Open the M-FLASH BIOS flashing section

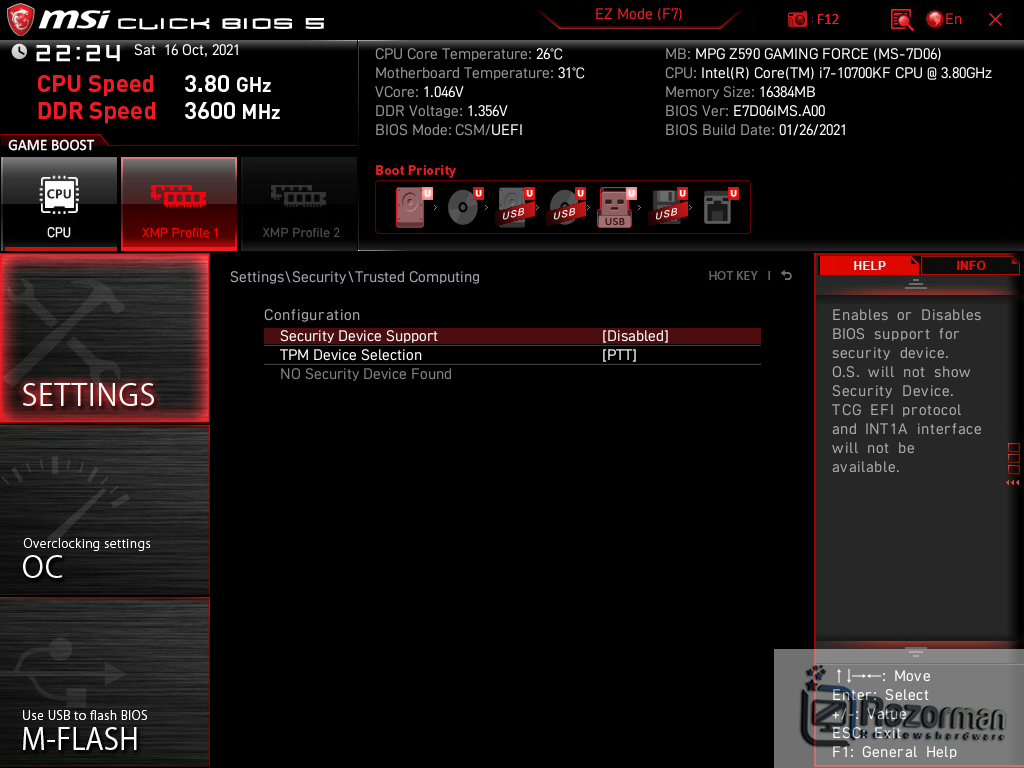(x=104, y=682)
